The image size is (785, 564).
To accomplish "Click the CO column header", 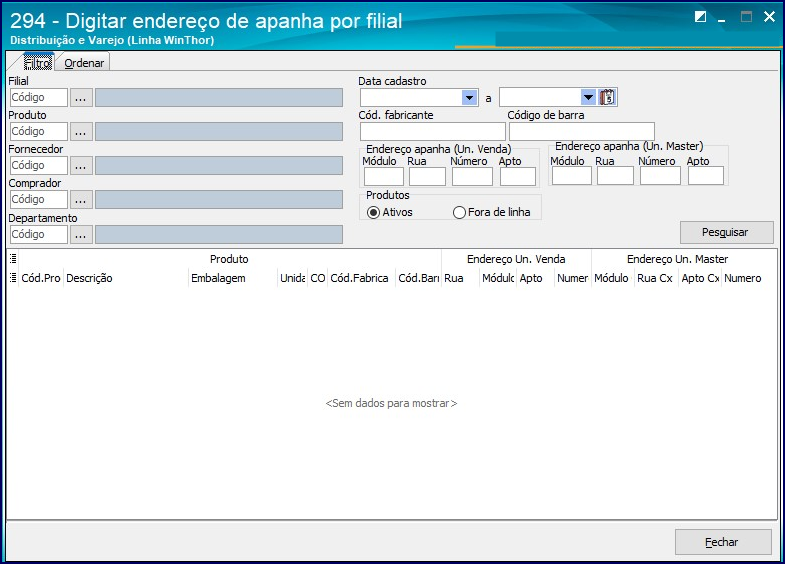I will pos(317,278).
